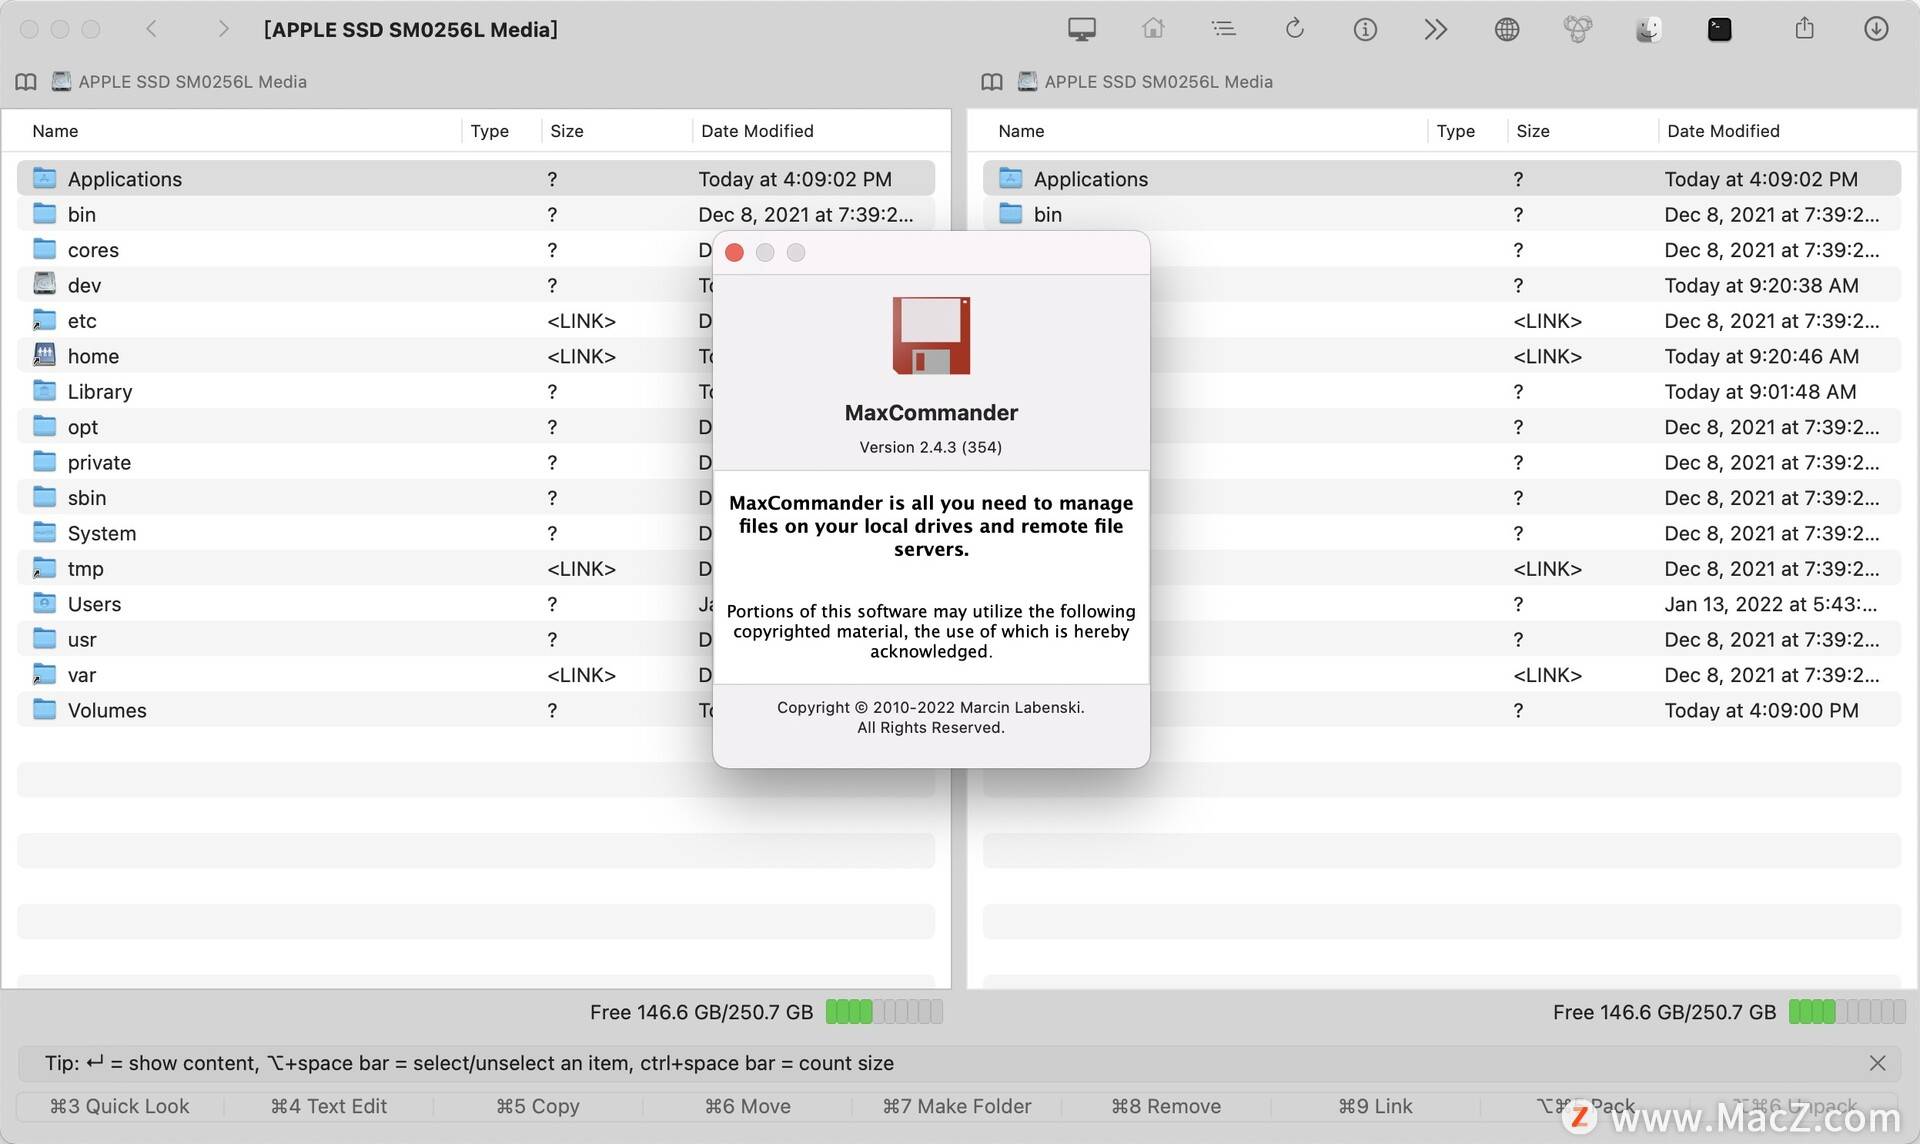Expand the double chevron toolbar overflow
Image resolution: width=1920 pixels, height=1144 pixels.
(x=1435, y=29)
